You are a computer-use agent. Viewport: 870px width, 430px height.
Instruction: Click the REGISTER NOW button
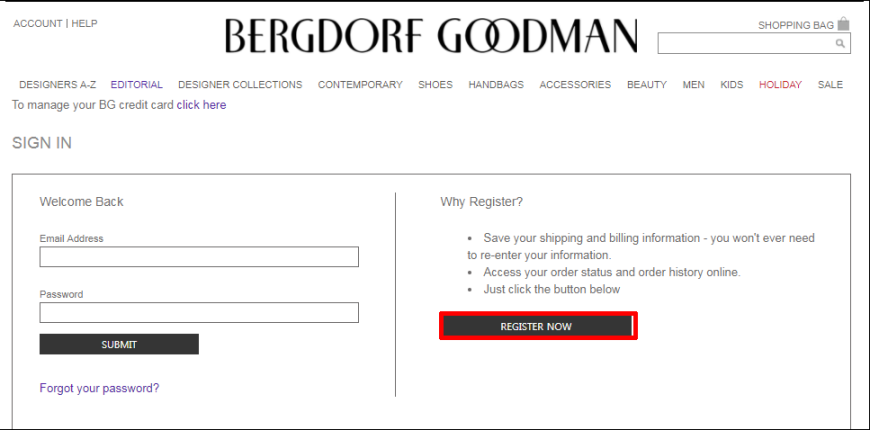click(x=538, y=326)
